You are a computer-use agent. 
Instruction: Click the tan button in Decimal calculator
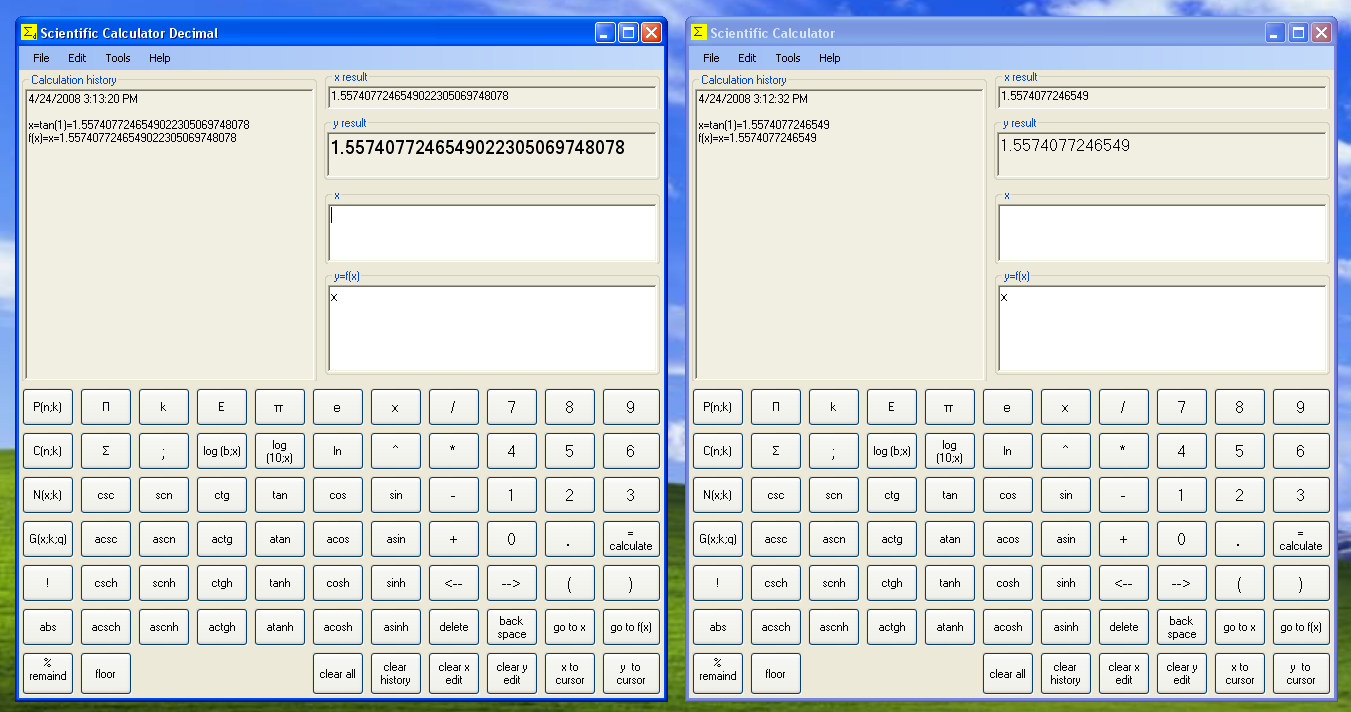280,495
